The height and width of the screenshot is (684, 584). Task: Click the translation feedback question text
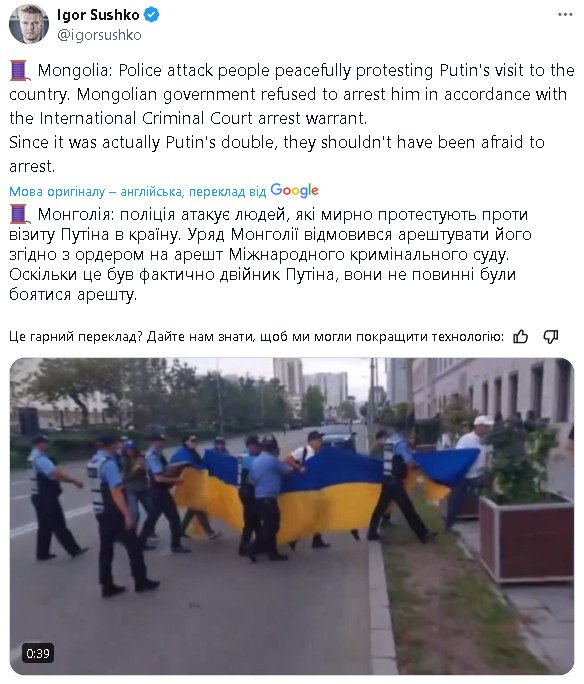tap(256, 337)
